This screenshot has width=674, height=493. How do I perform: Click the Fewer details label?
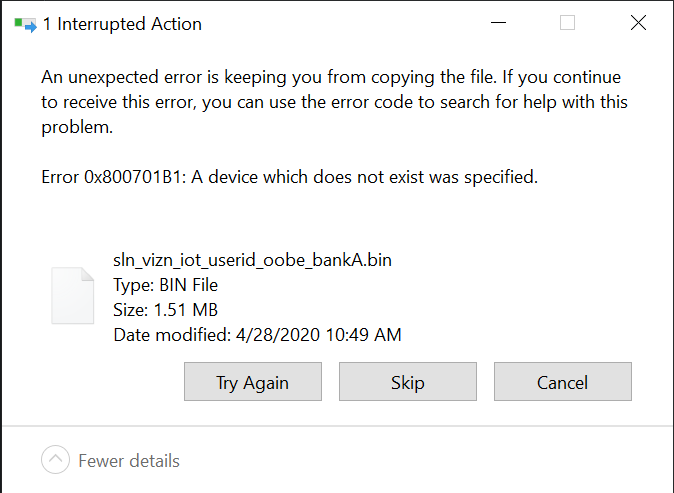click(x=129, y=461)
